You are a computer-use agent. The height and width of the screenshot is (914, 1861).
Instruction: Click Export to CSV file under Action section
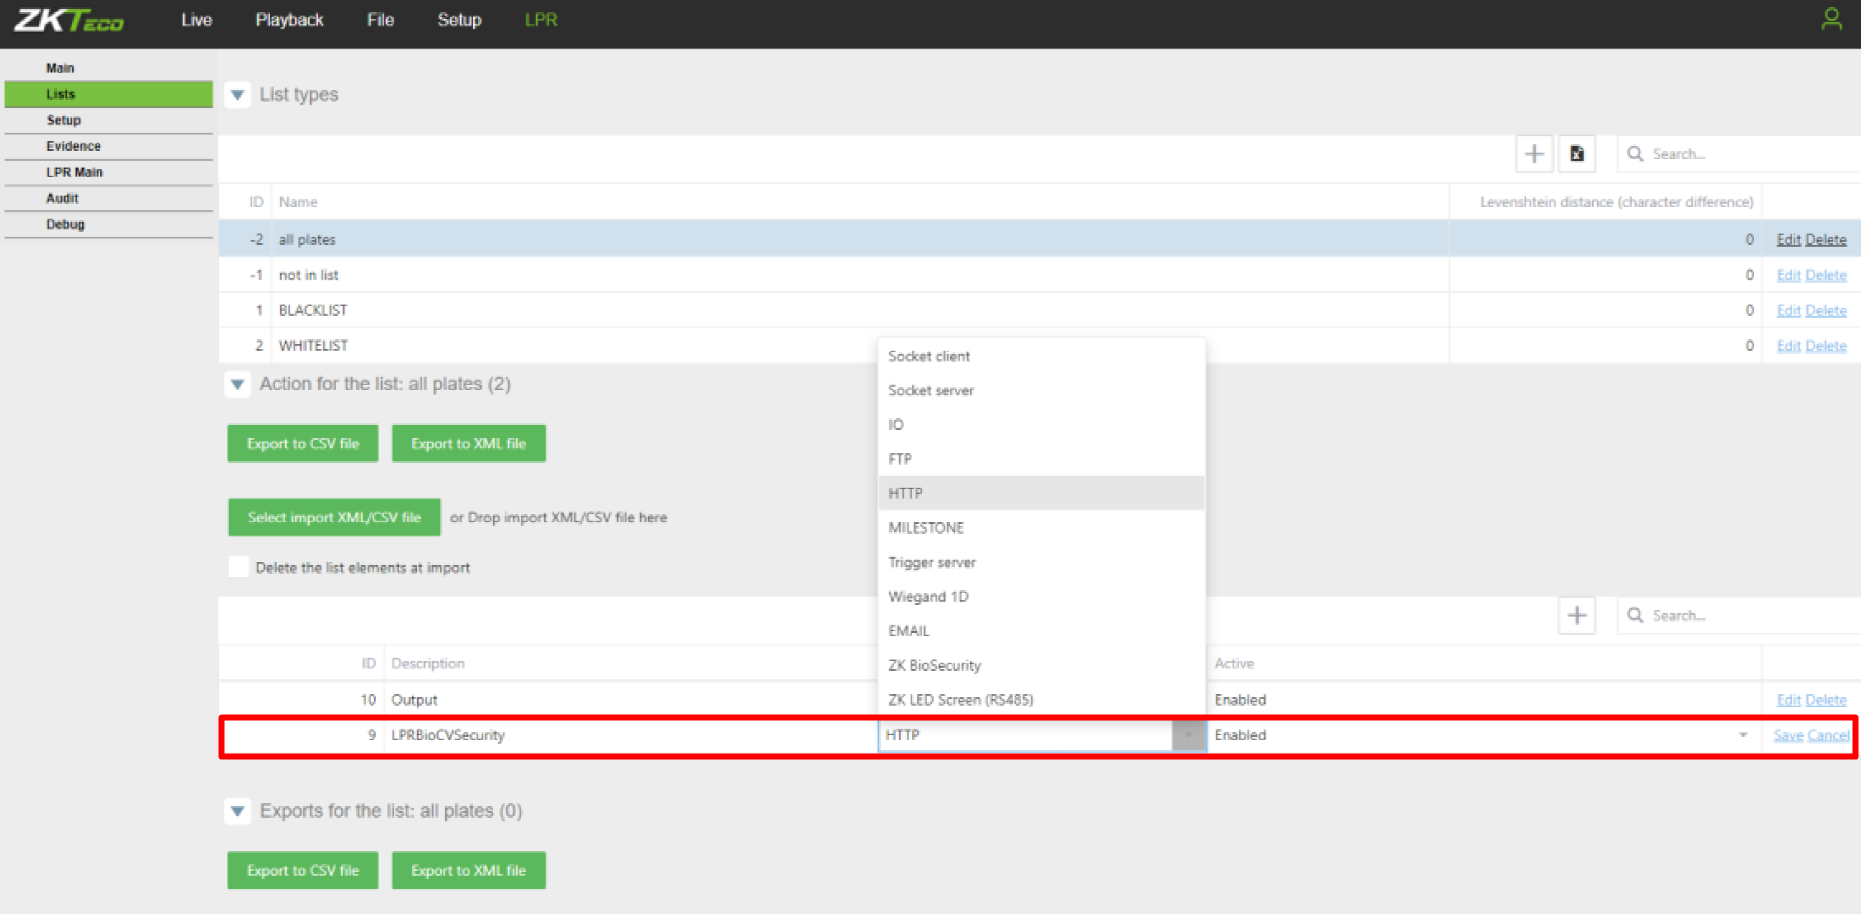click(x=303, y=444)
